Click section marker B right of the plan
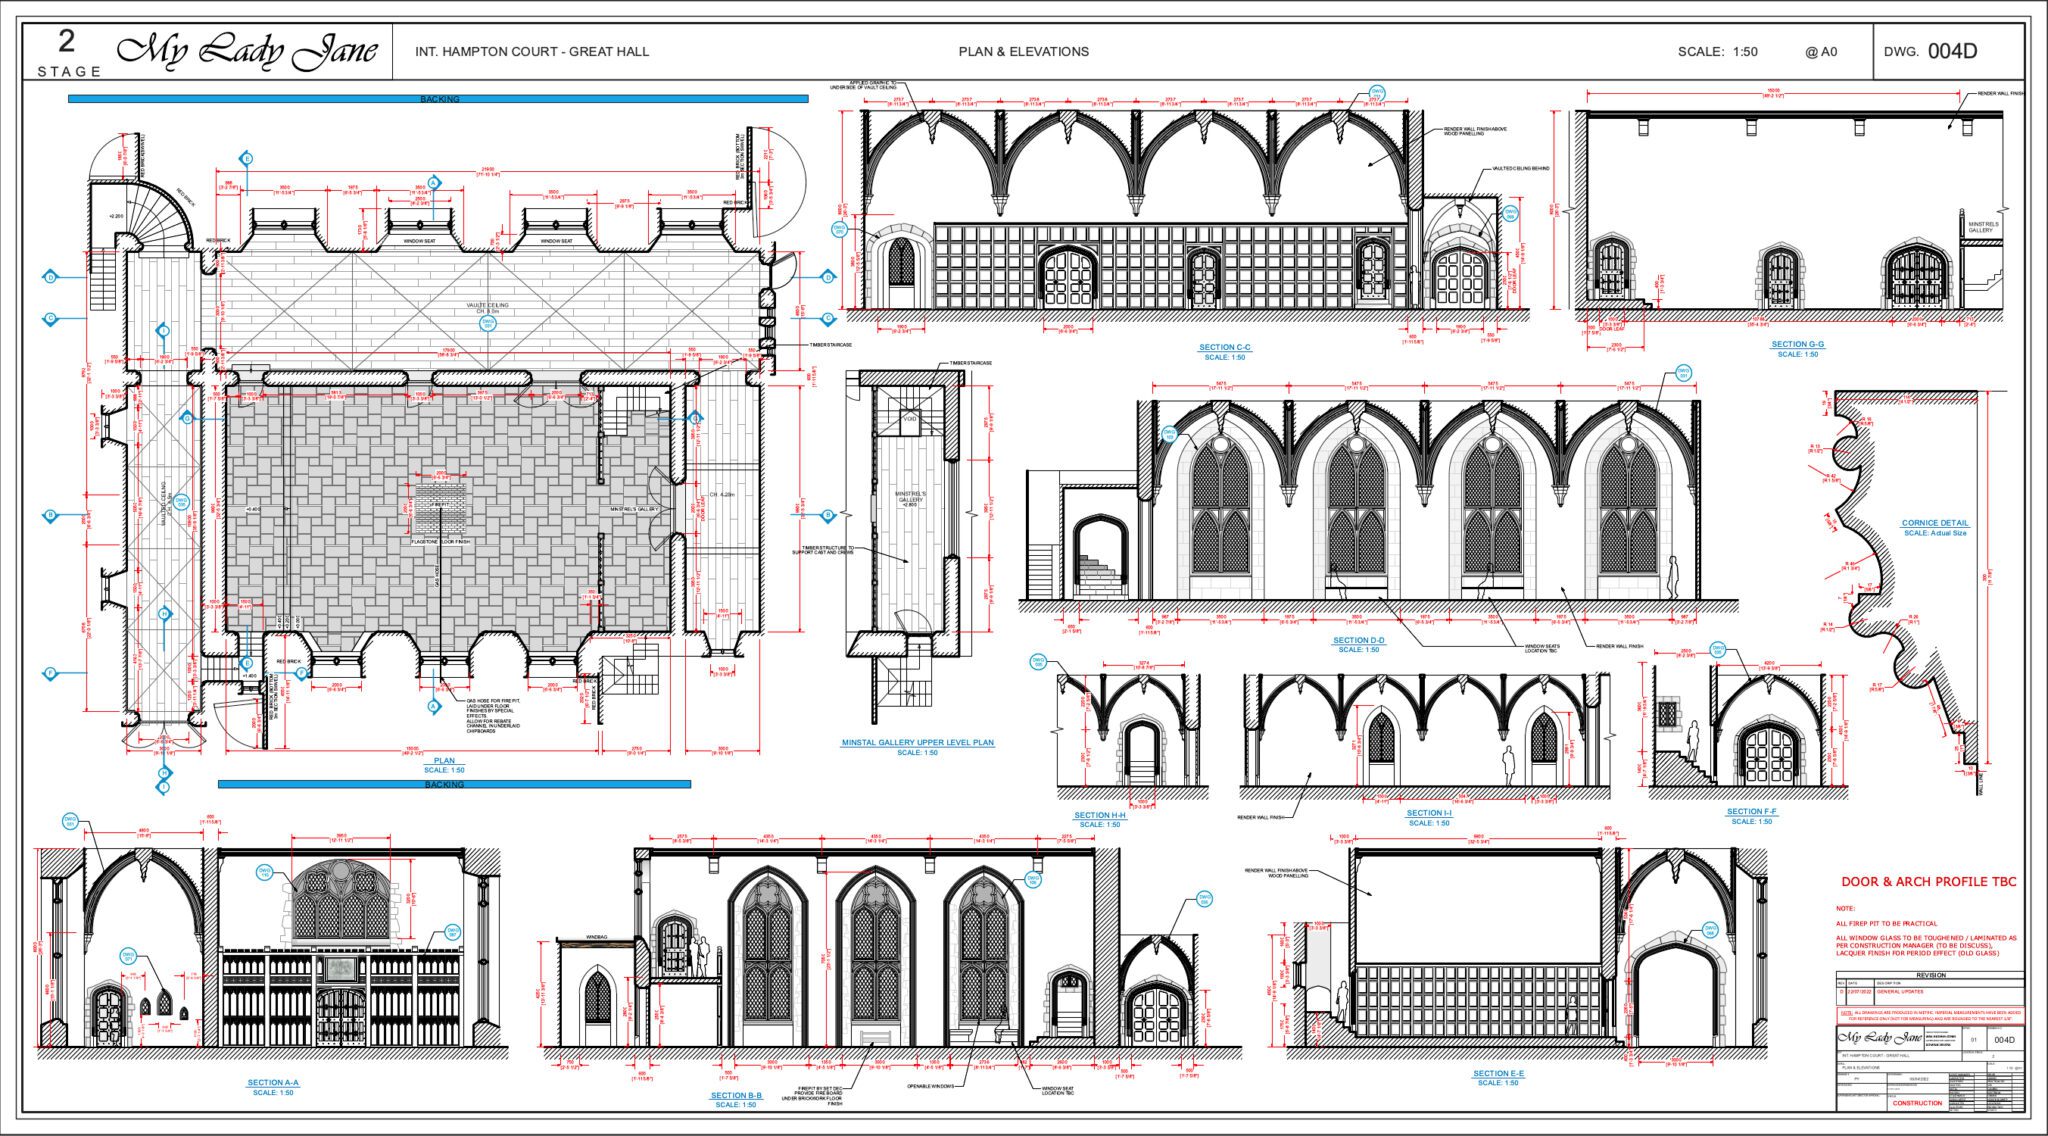The image size is (2048, 1136). [828, 516]
